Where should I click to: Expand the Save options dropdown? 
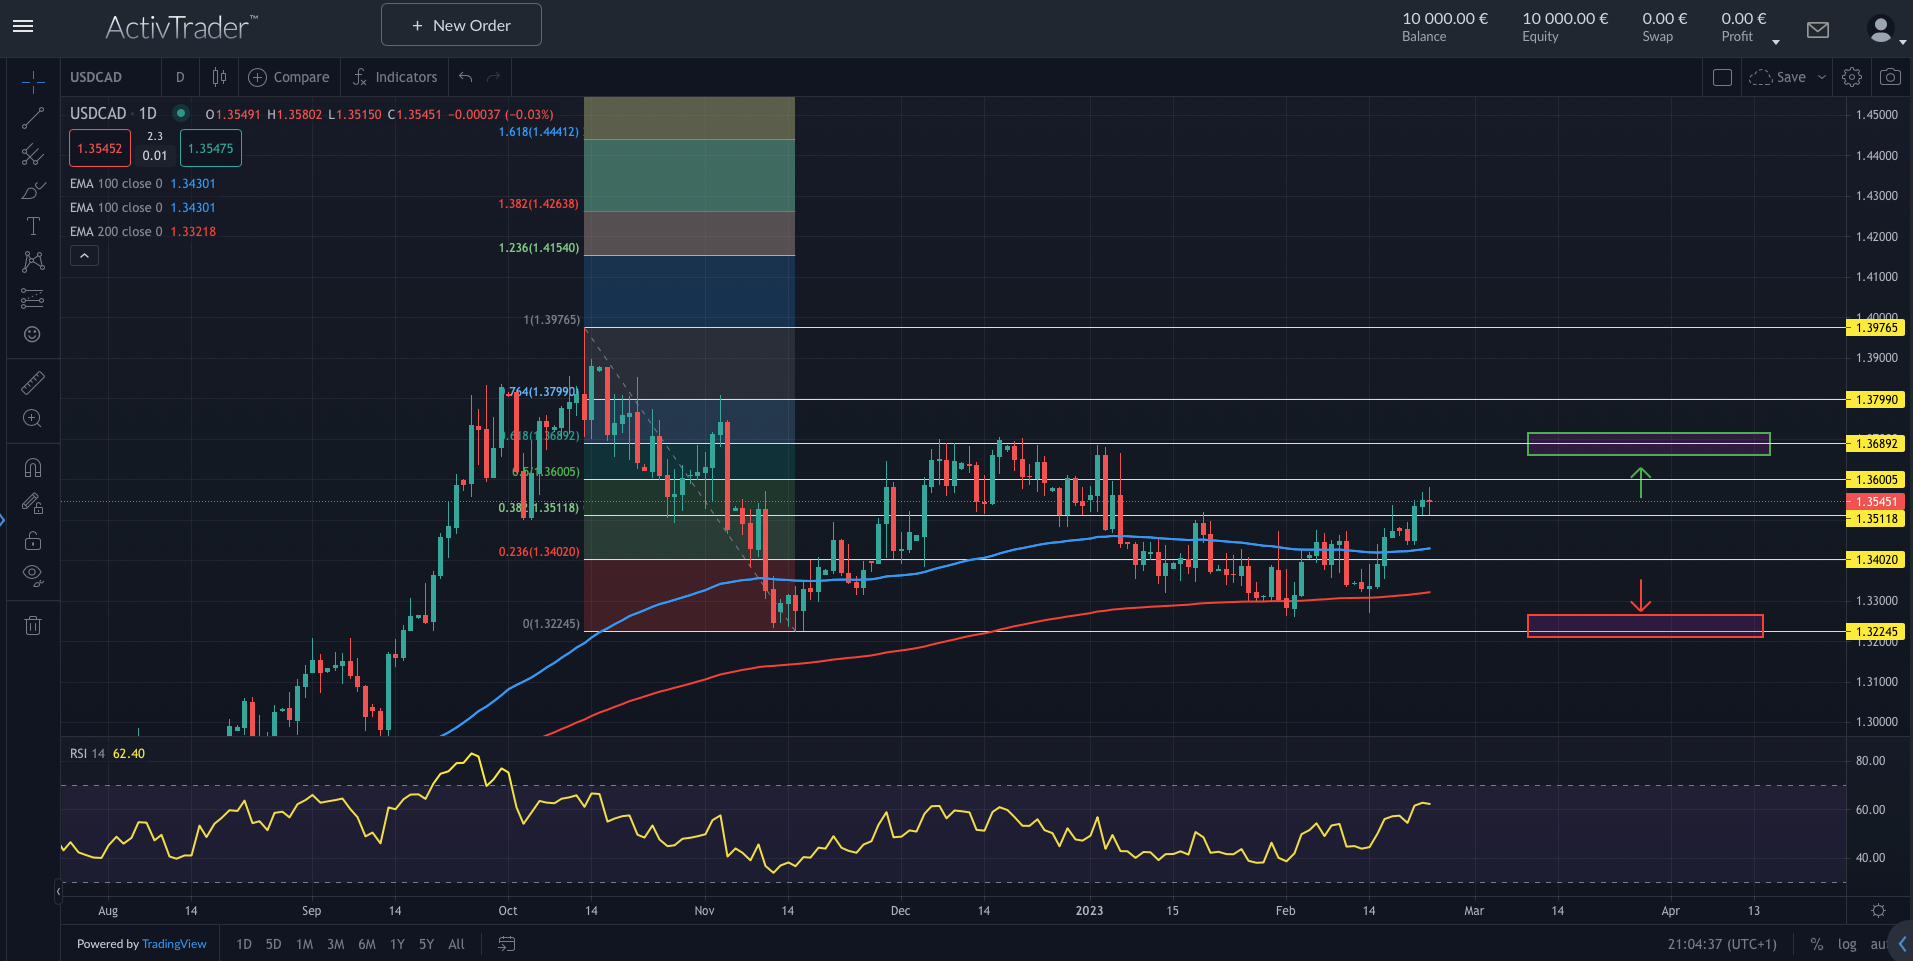click(x=1820, y=76)
